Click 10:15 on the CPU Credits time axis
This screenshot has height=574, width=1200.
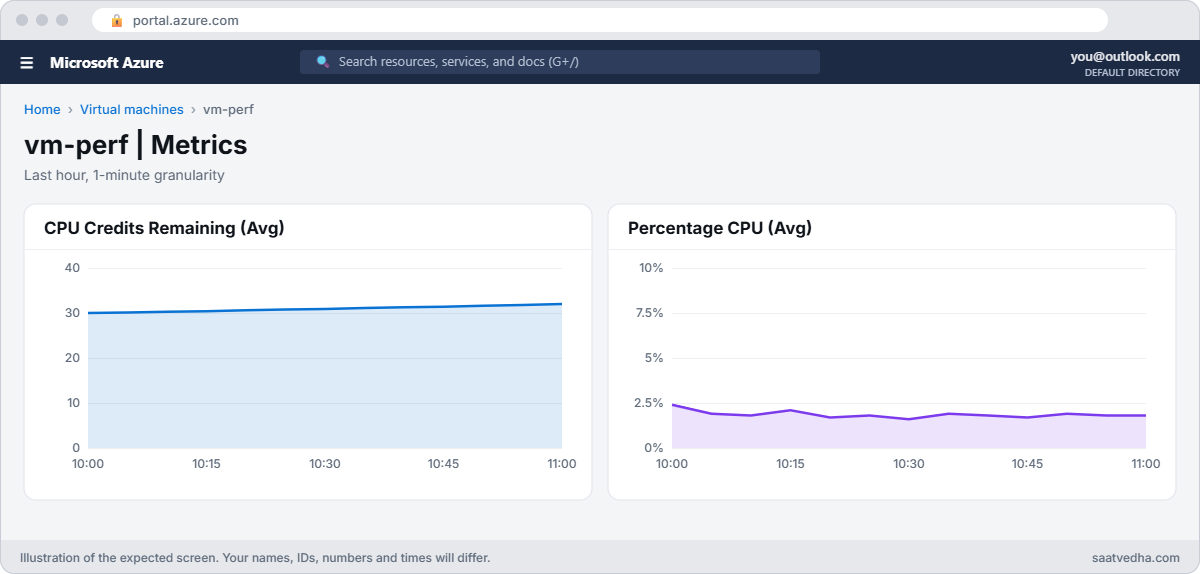tap(206, 464)
